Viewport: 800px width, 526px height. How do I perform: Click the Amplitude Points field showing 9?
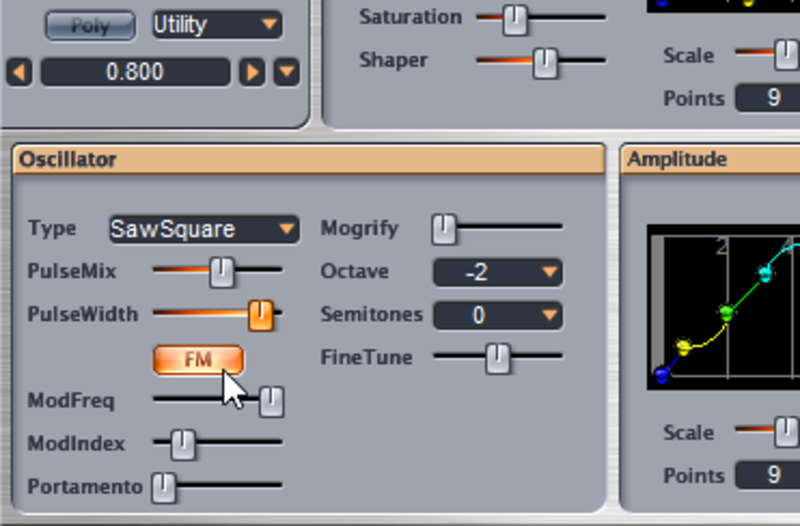click(767, 475)
